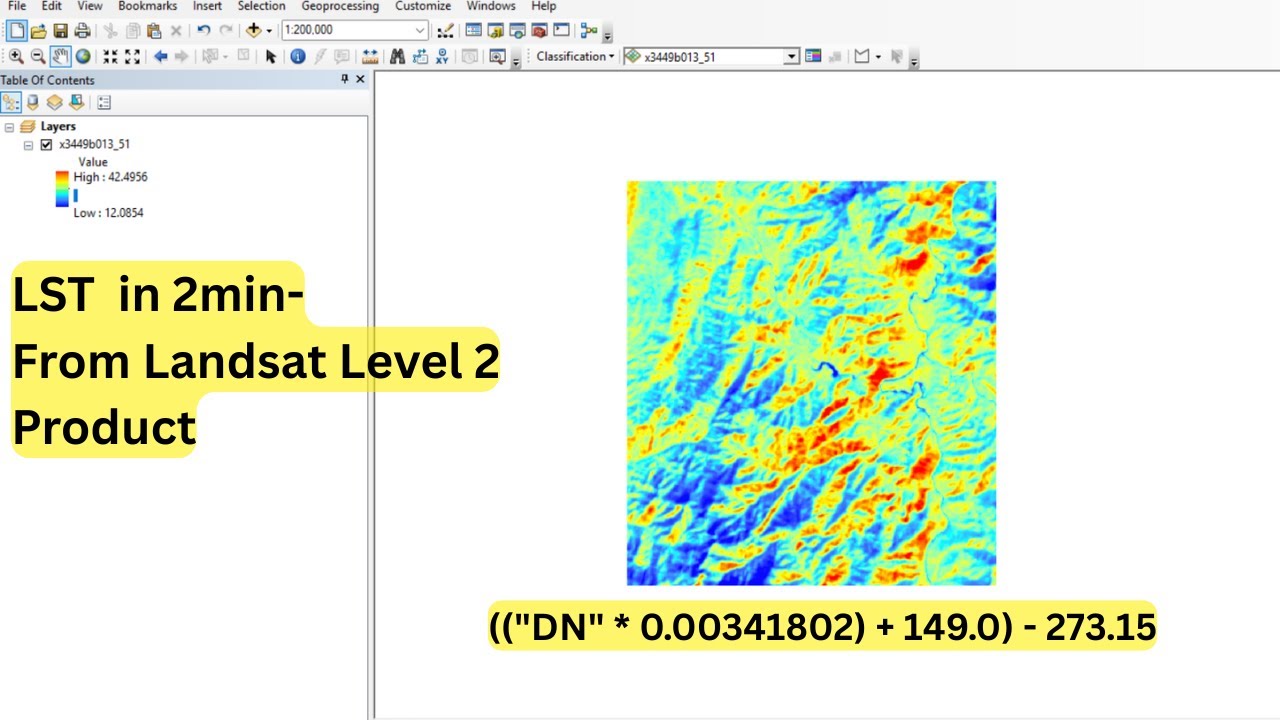Go back to previous extent

[160, 57]
